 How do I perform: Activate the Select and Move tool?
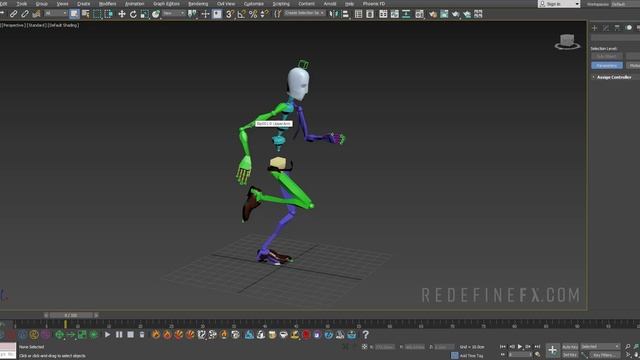[122, 14]
